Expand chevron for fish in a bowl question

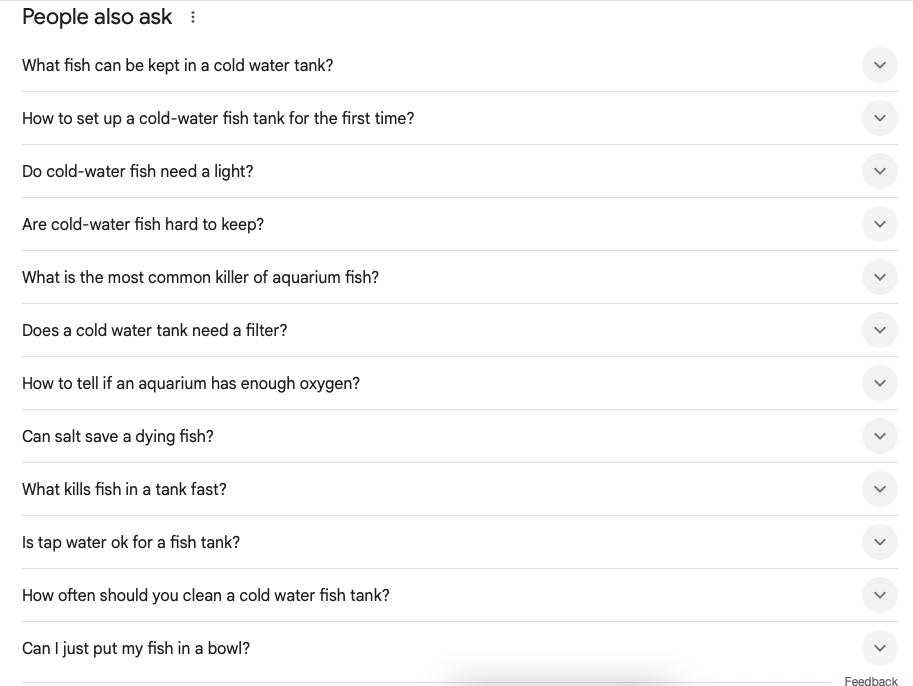click(x=880, y=649)
